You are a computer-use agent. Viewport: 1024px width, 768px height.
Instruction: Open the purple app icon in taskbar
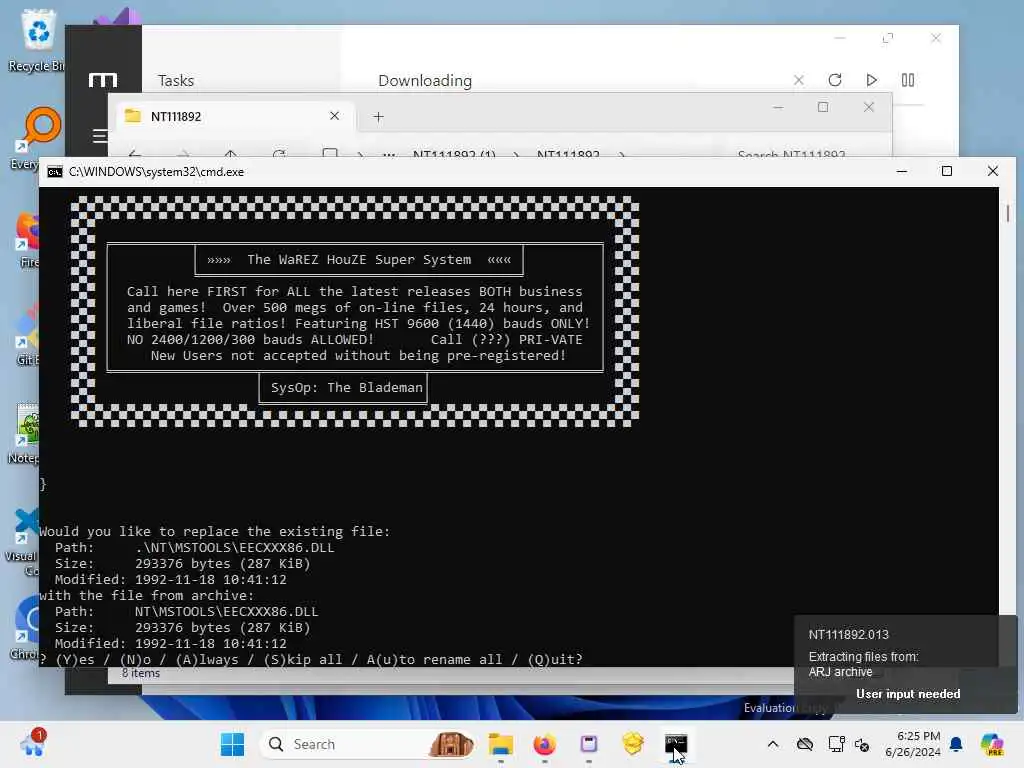point(588,744)
